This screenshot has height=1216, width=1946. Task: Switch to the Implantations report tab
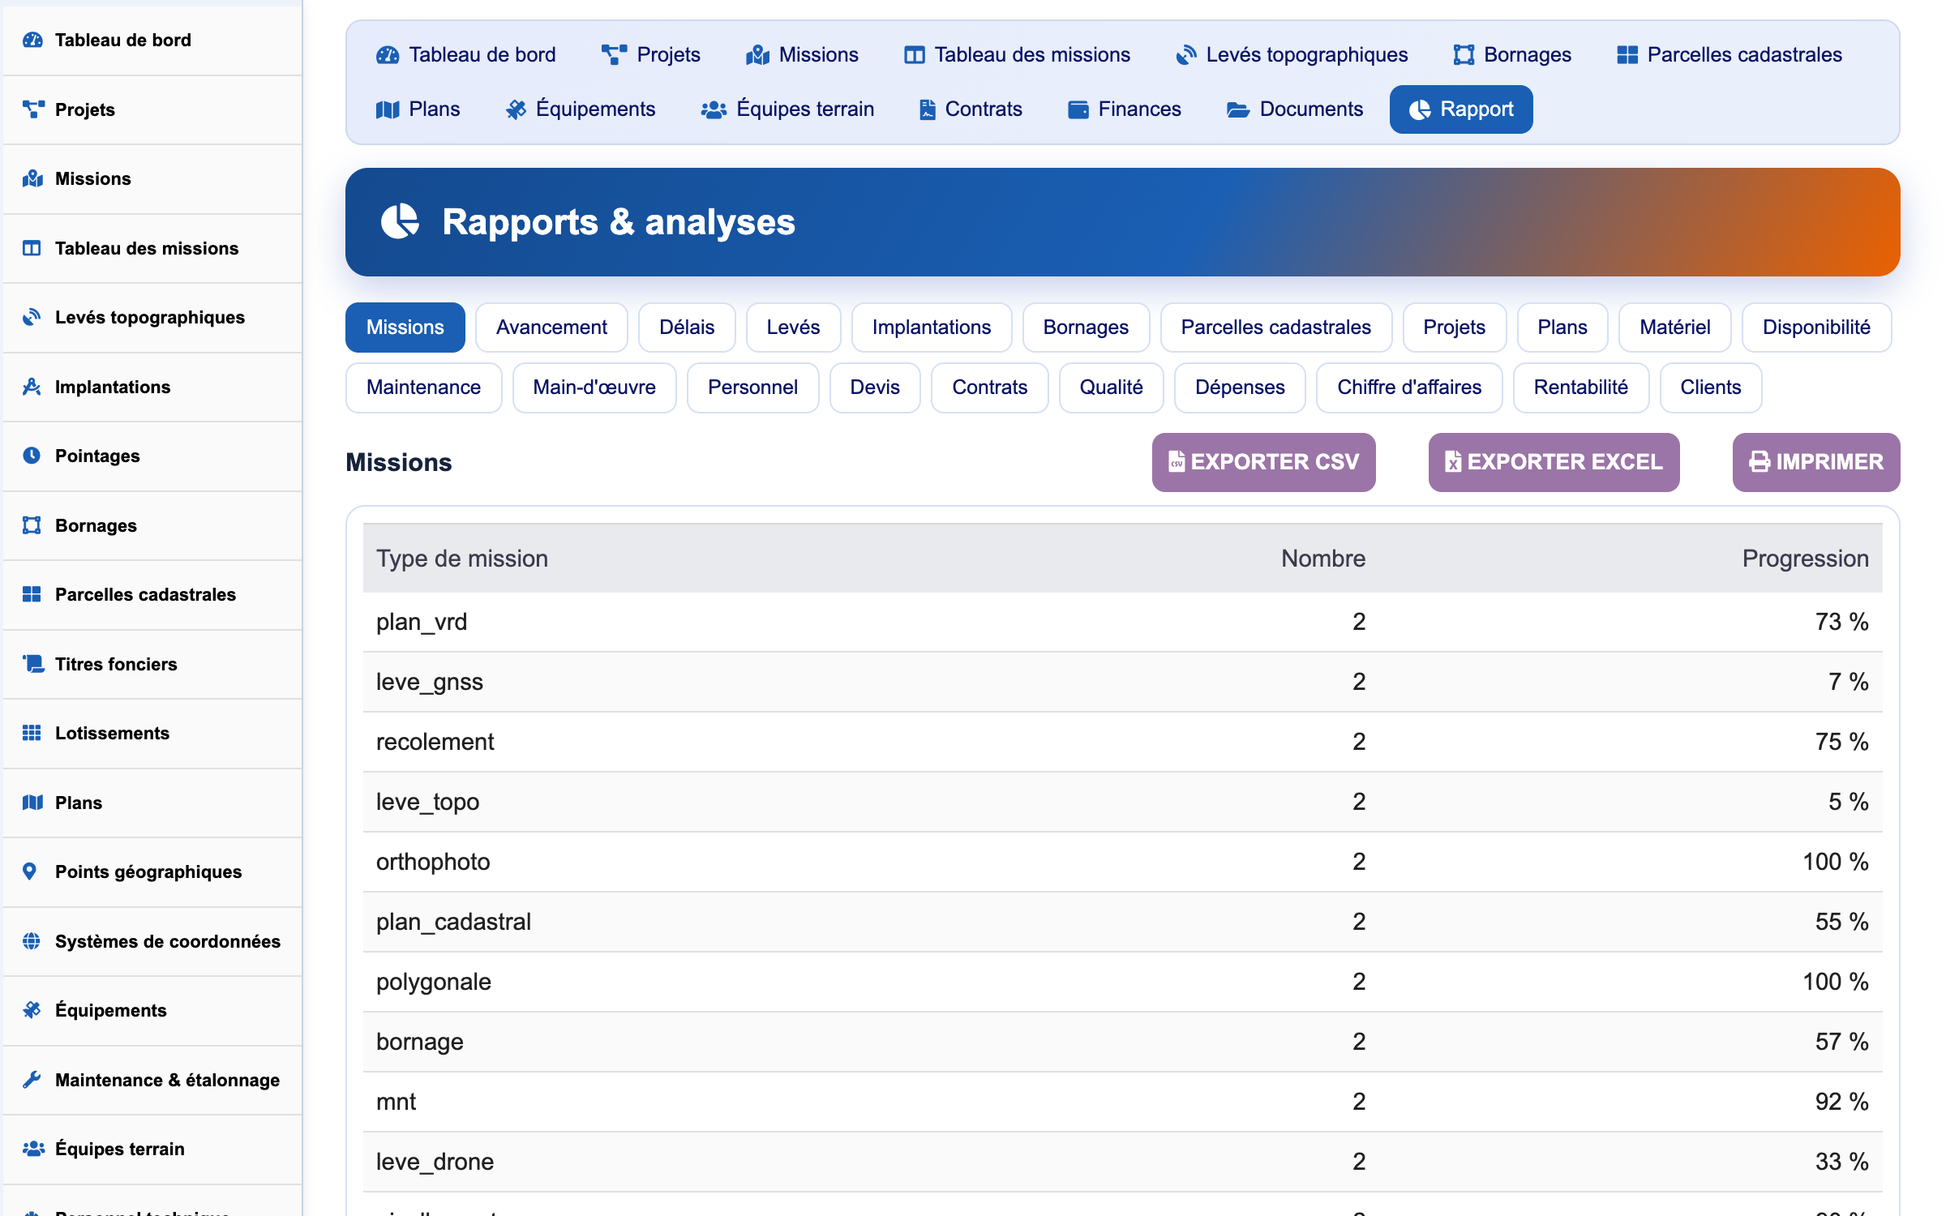931,327
